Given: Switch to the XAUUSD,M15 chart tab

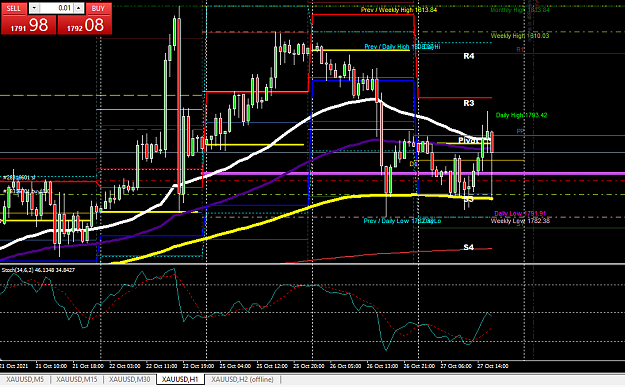Looking at the screenshot, I should (x=77, y=379).
